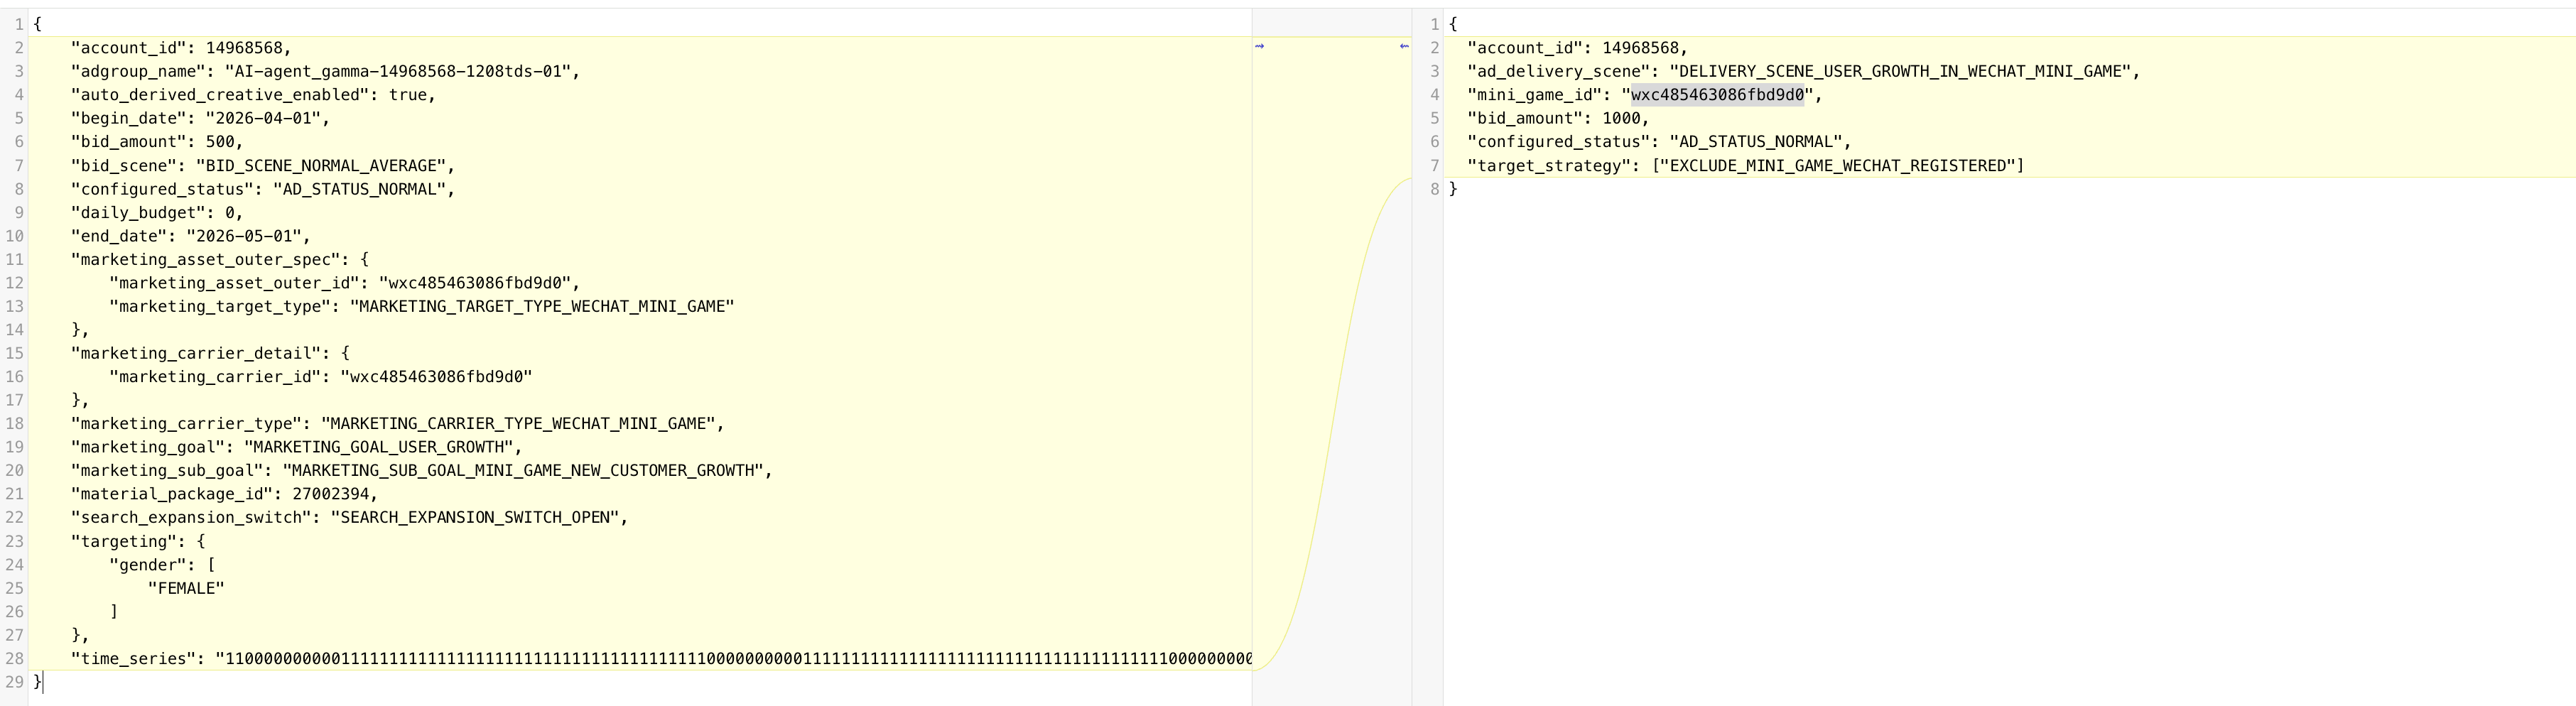Image resolution: width=2576 pixels, height=706 pixels.
Task: Click line number 23 beside "targeting"
Action: point(14,541)
